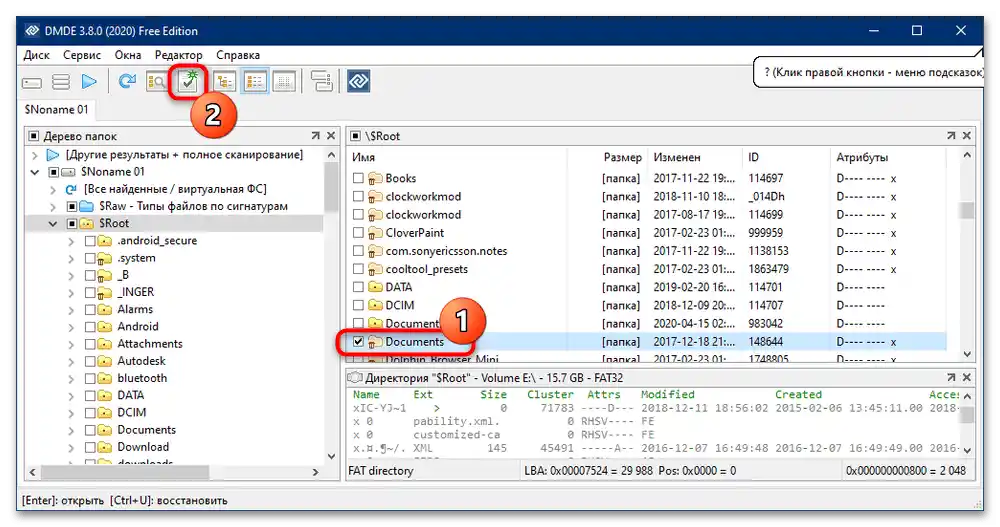
Task: Toggle the folder tree panel toolbar icon
Action: pyautogui.click(x=224, y=82)
